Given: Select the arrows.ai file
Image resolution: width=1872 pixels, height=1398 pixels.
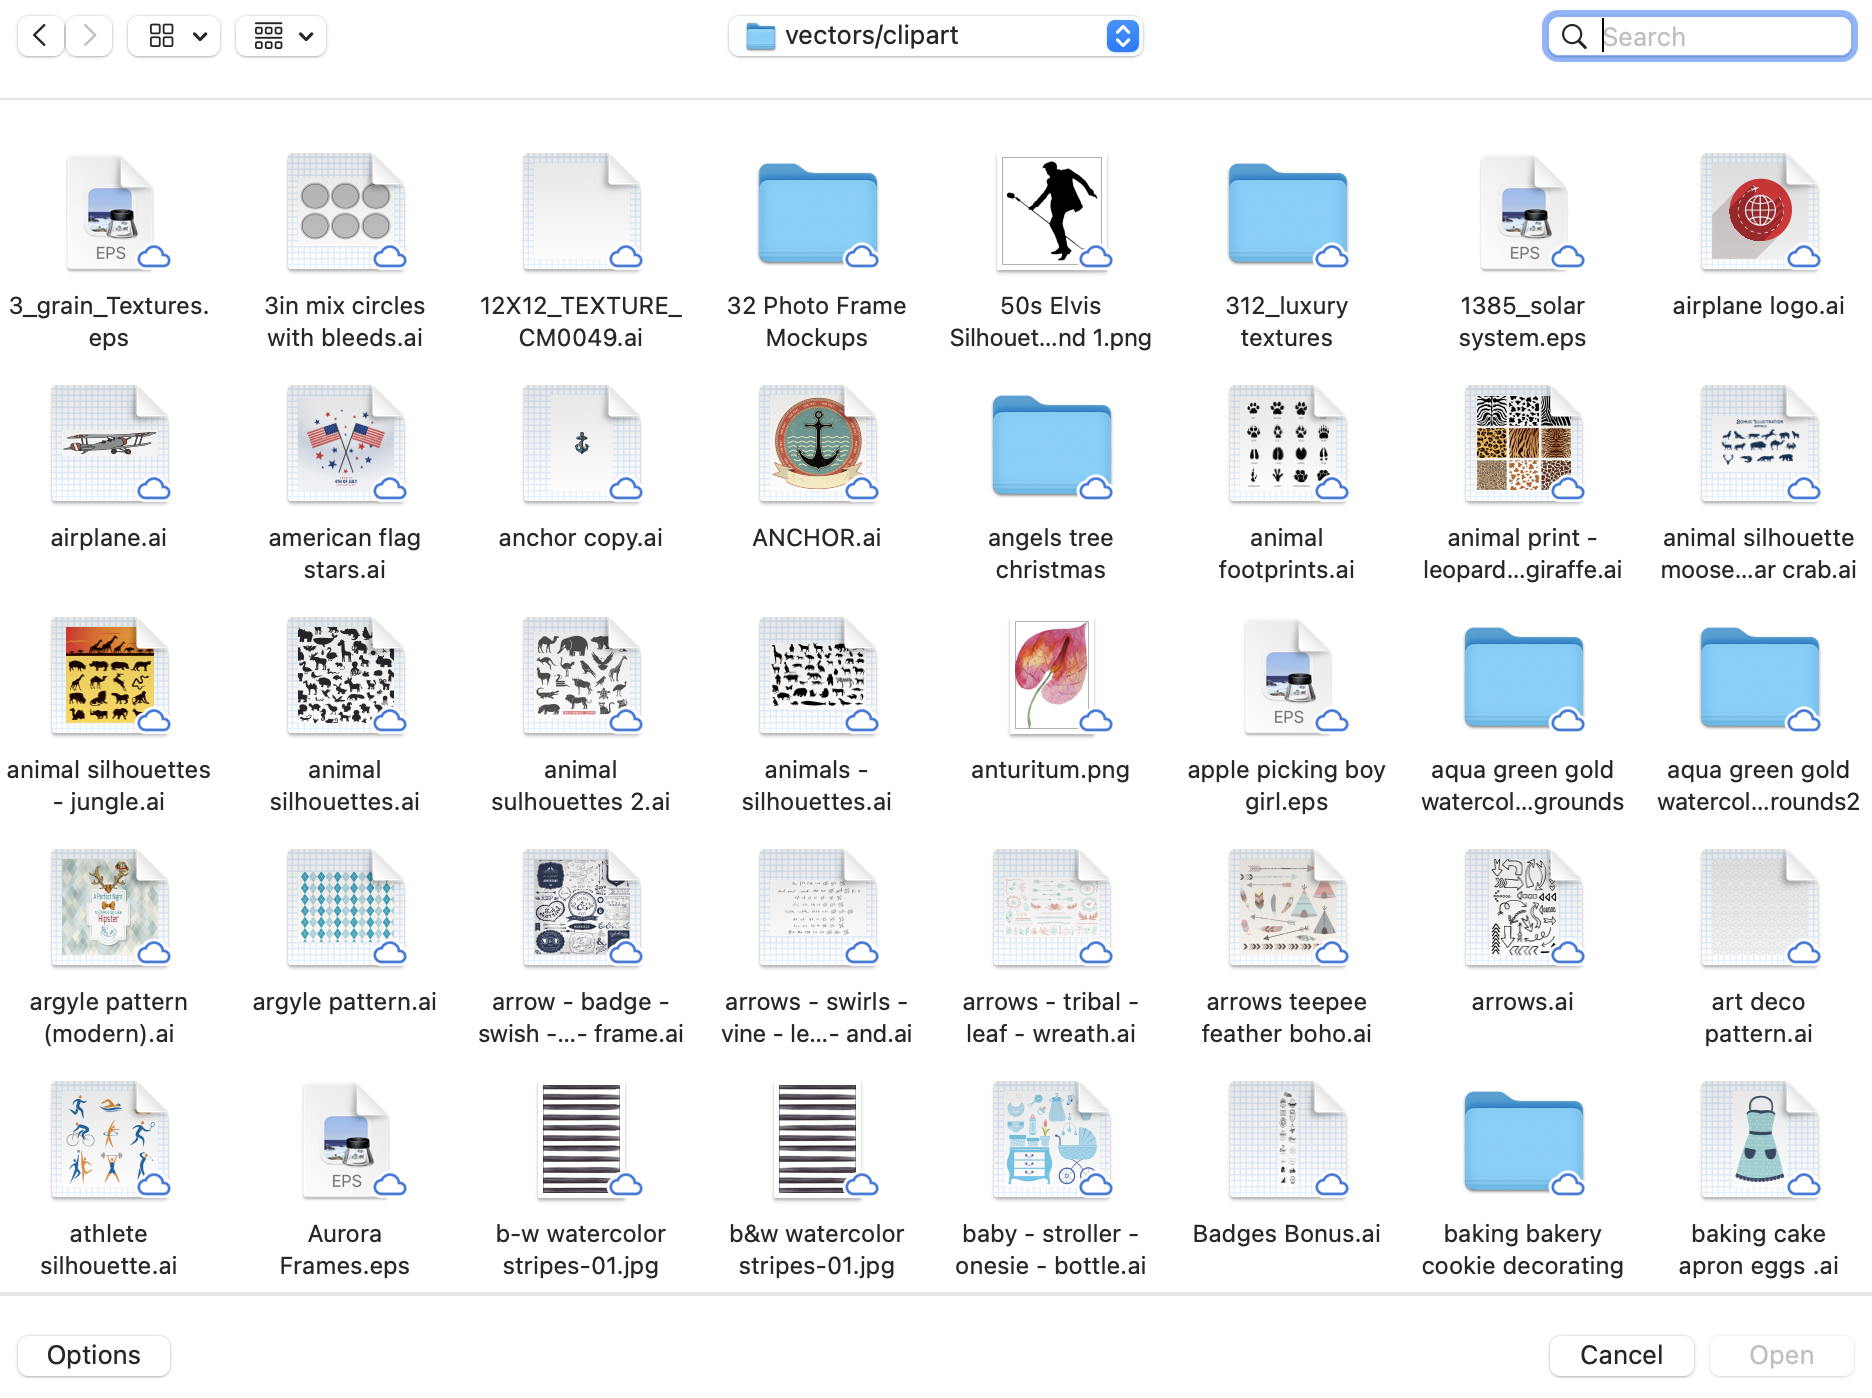Looking at the screenshot, I should point(1521,909).
